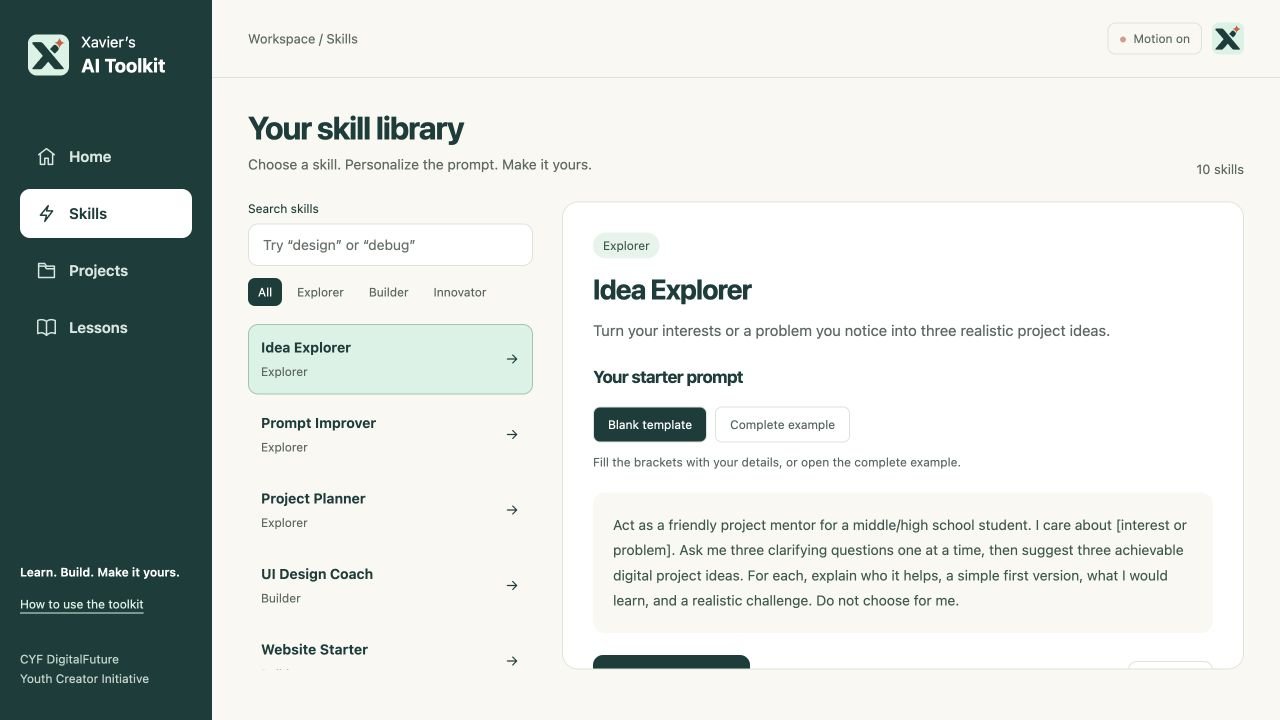Filter skills by Innovator
This screenshot has height=720, width=1280.
460,292
